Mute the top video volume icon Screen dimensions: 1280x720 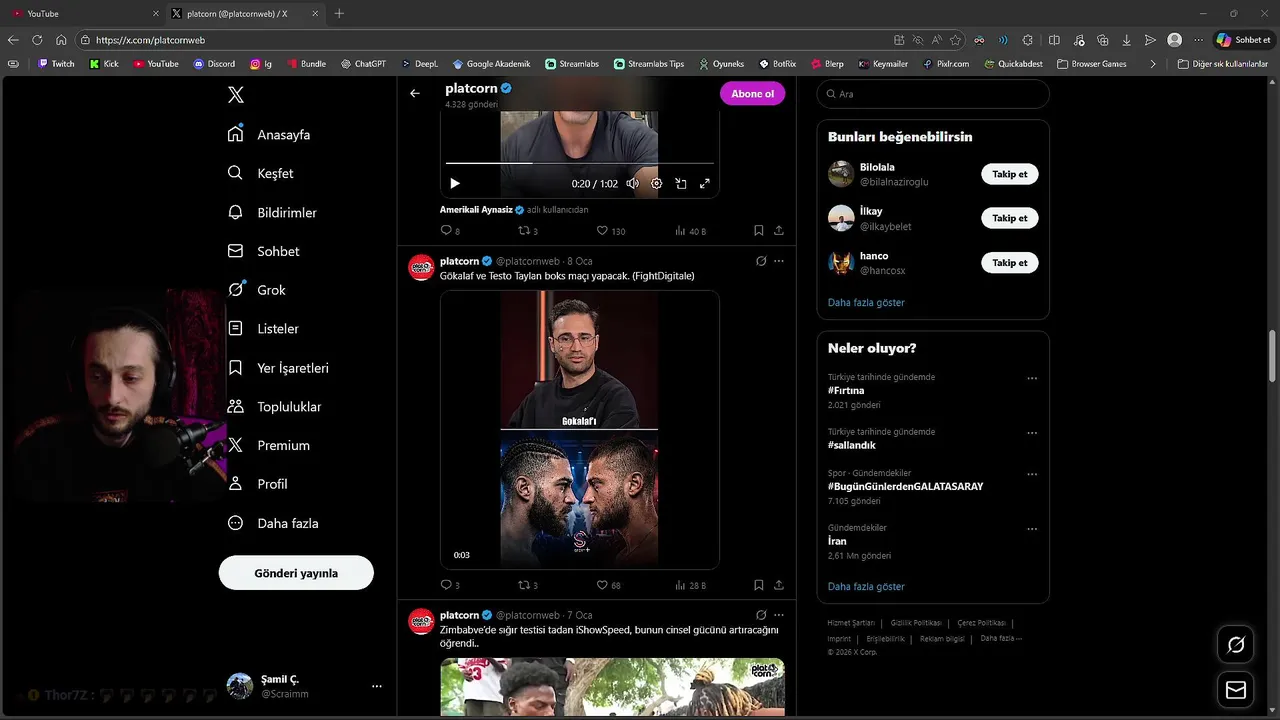coord(633,183)
